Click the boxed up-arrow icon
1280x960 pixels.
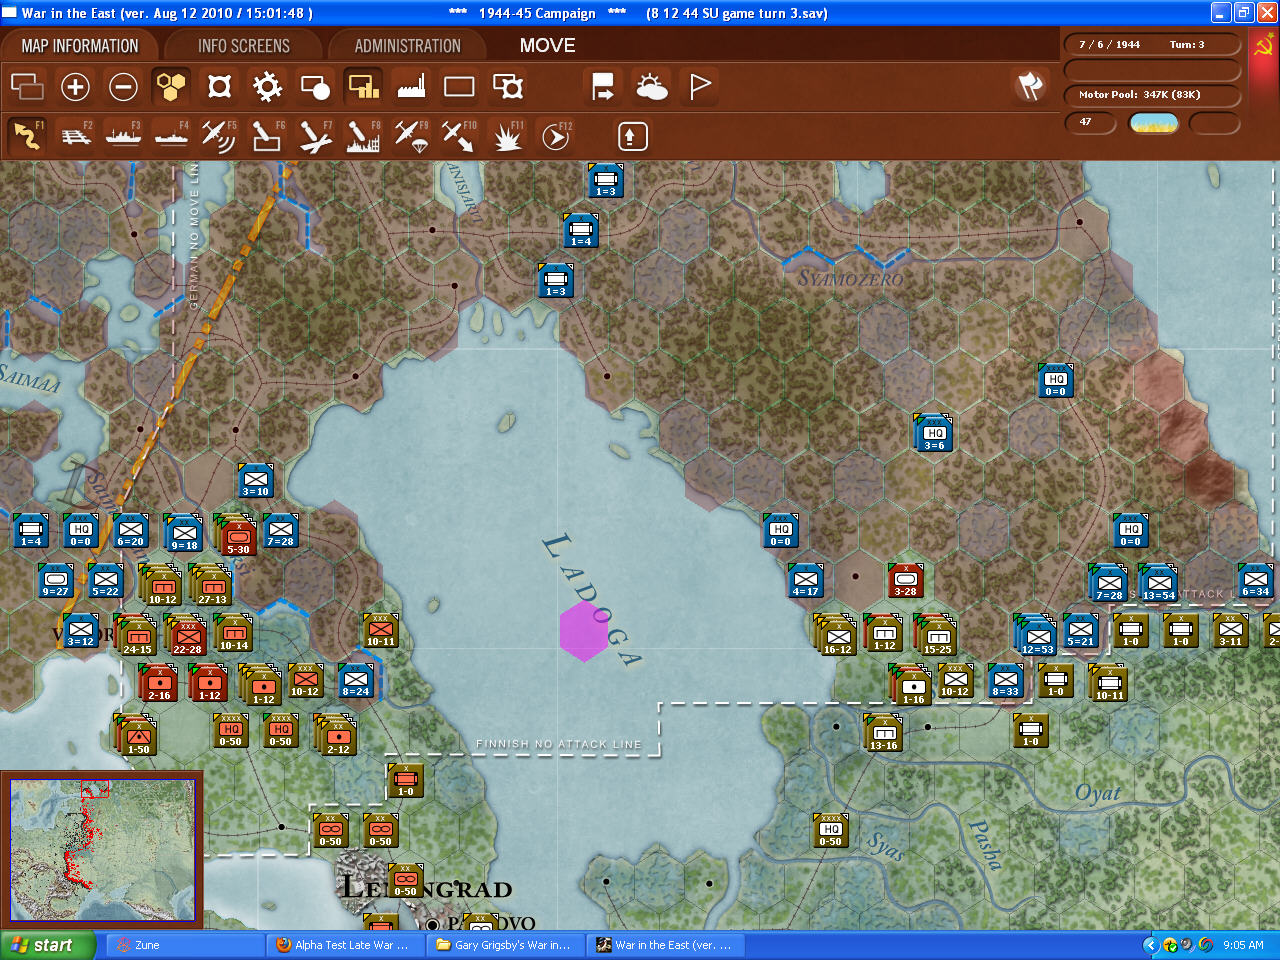pyautogui.click(x=633, y=136)
